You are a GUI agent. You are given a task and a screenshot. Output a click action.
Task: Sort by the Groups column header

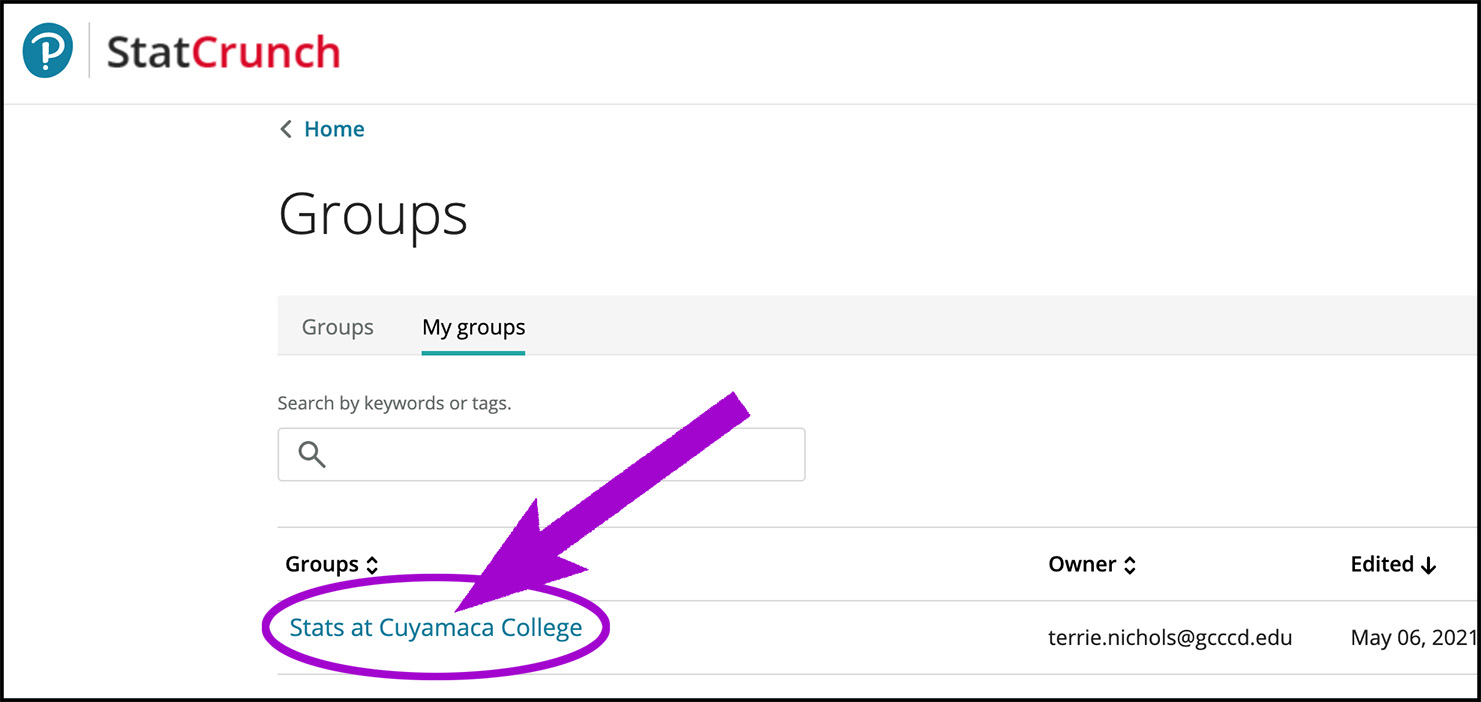pos(322,564)
